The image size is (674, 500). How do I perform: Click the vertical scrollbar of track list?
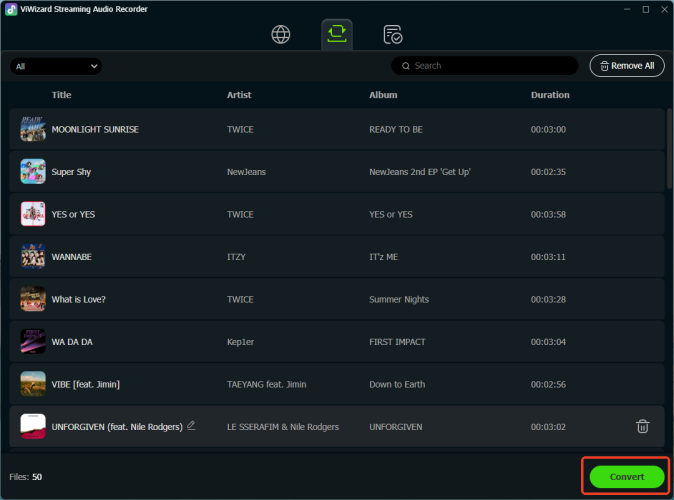(669, 150)
